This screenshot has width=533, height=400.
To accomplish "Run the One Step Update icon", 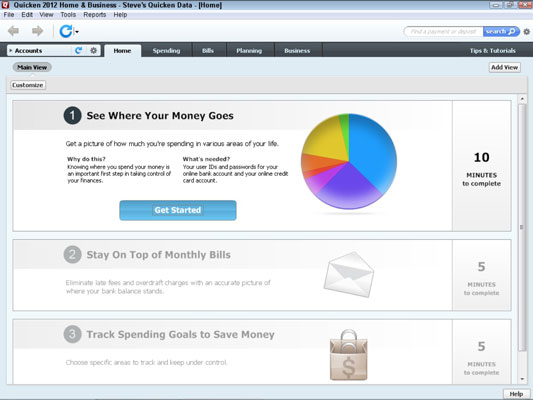I will pyautogui.click(x=66, y=31).
